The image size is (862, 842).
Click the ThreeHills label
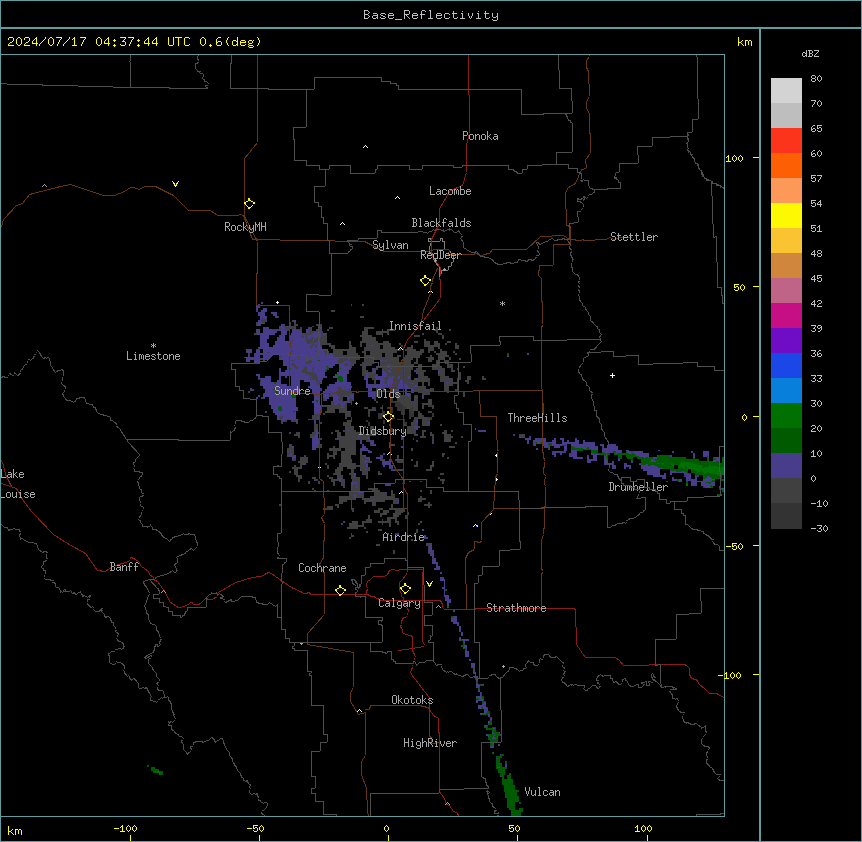pyautogui.click(x=537, y=418)
